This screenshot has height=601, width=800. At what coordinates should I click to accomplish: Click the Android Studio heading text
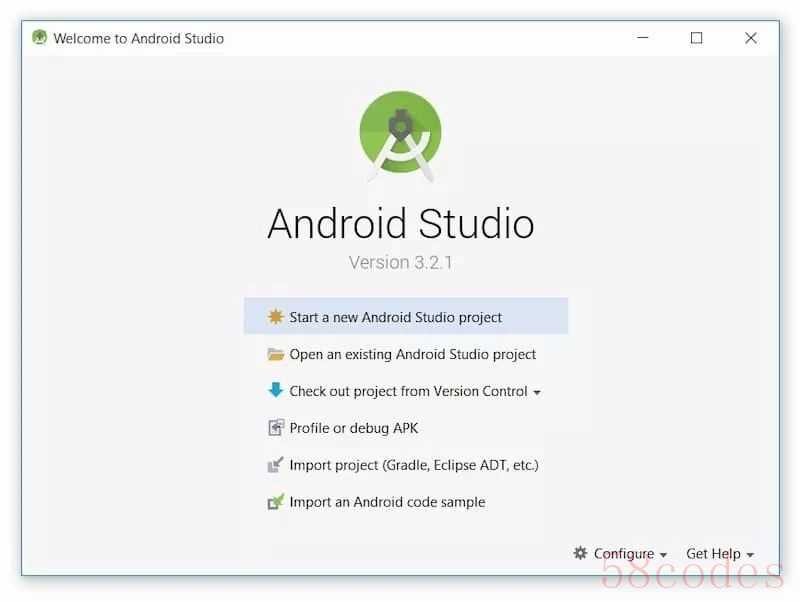click(x=401, y=223)
